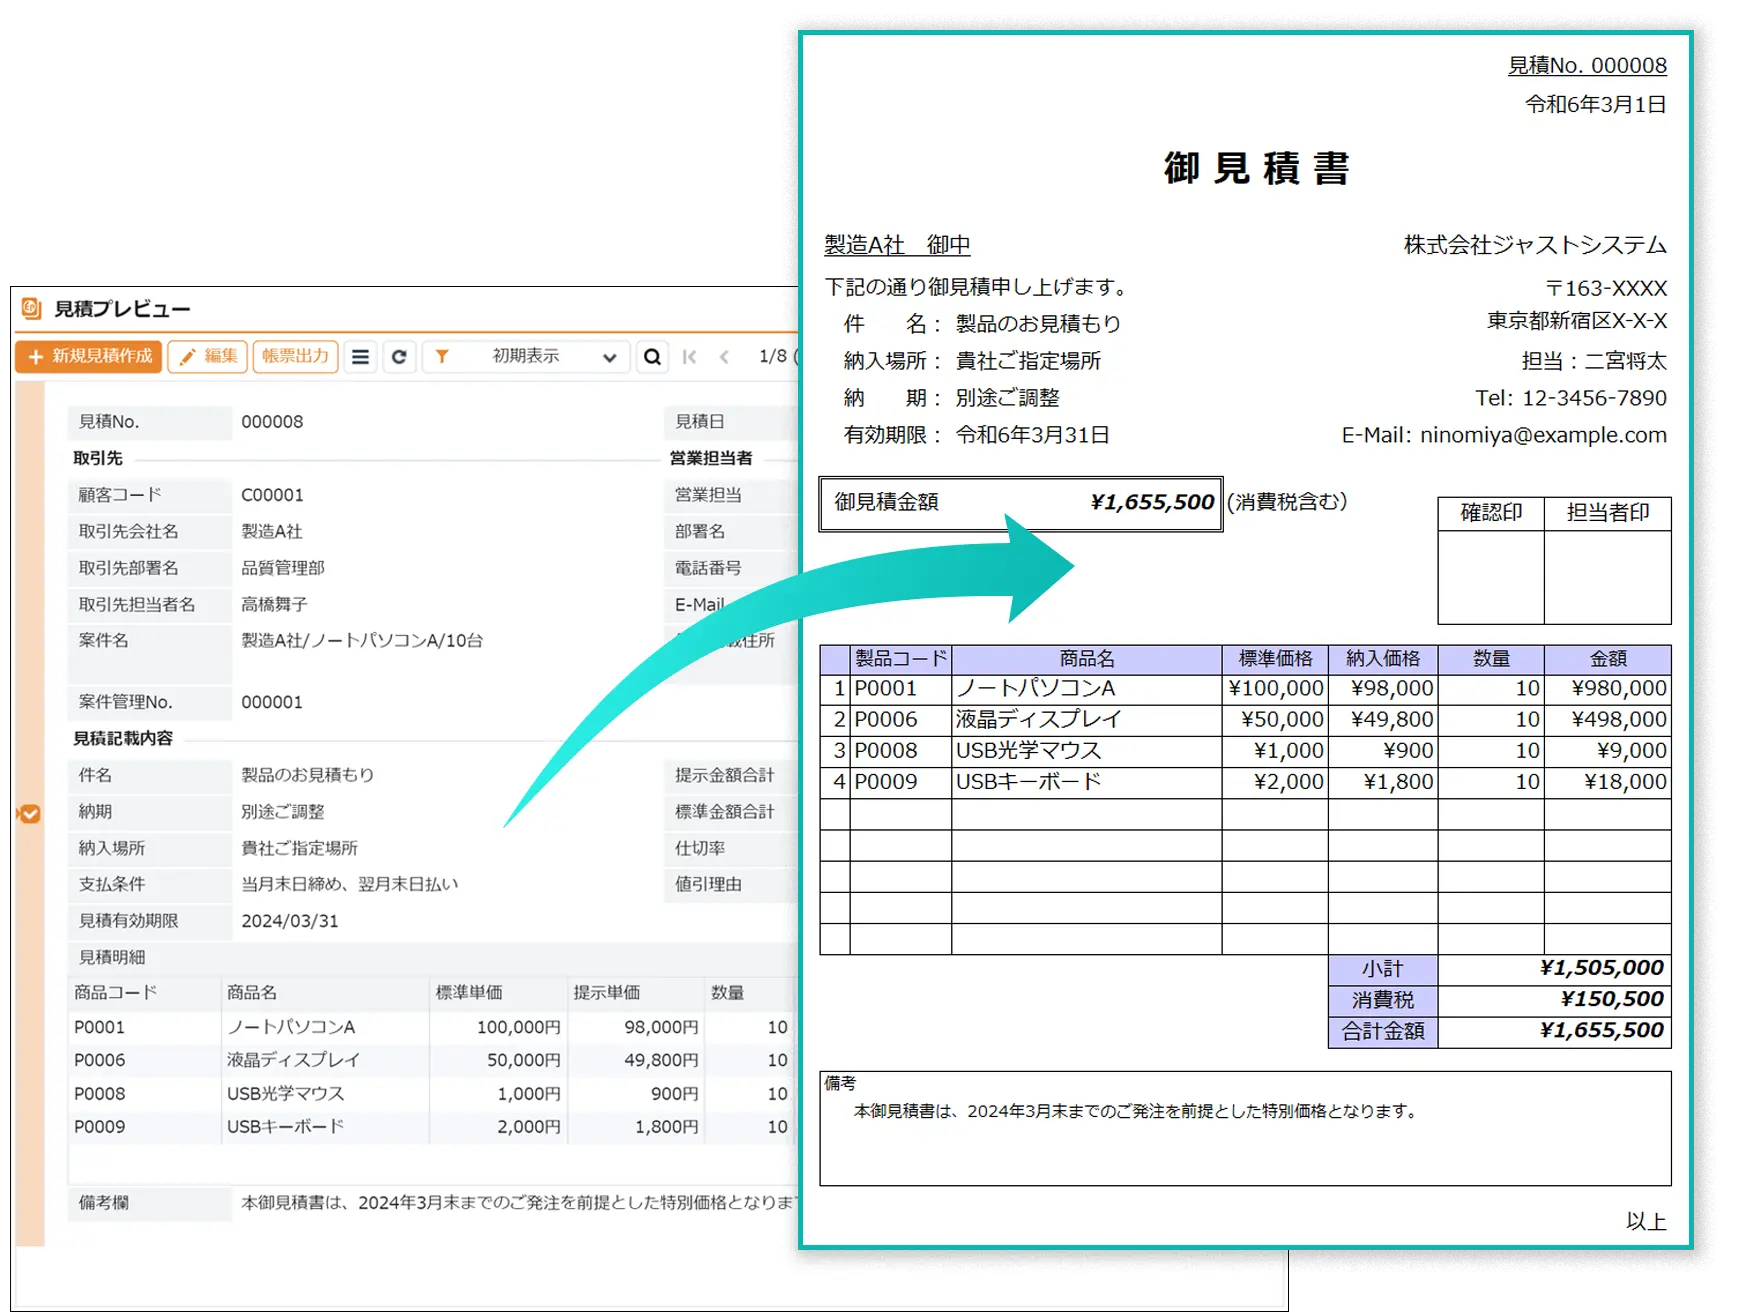Click the orange filter funnel icon

442,357
